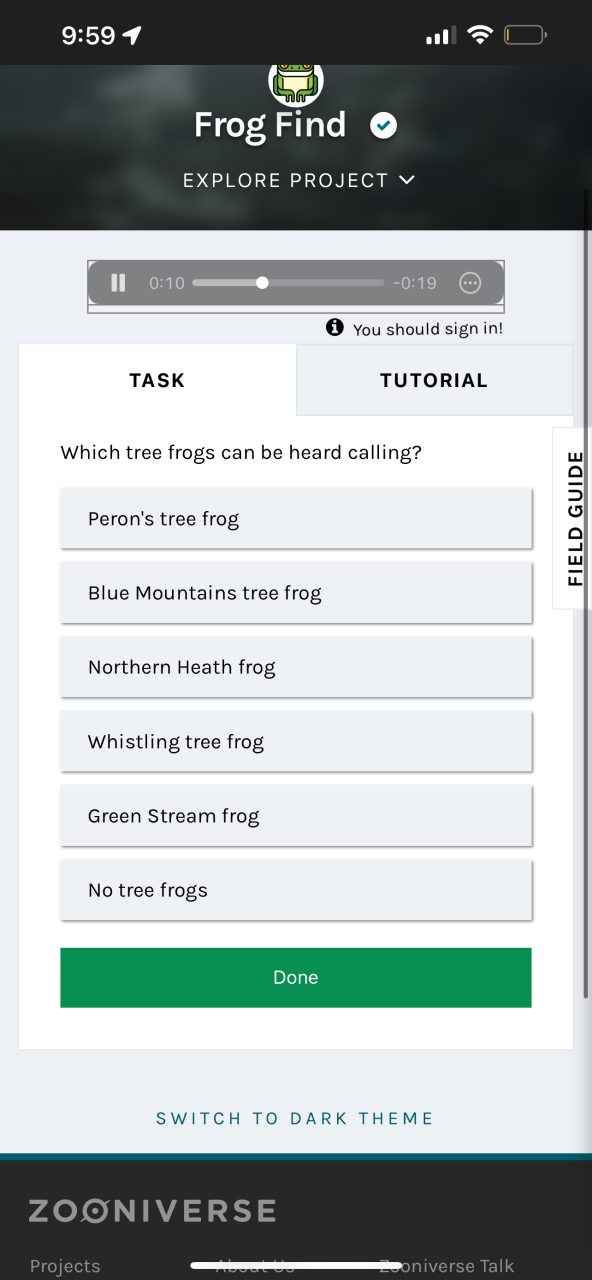Pause the frog call audio
592x1280 pixels.
118,283
